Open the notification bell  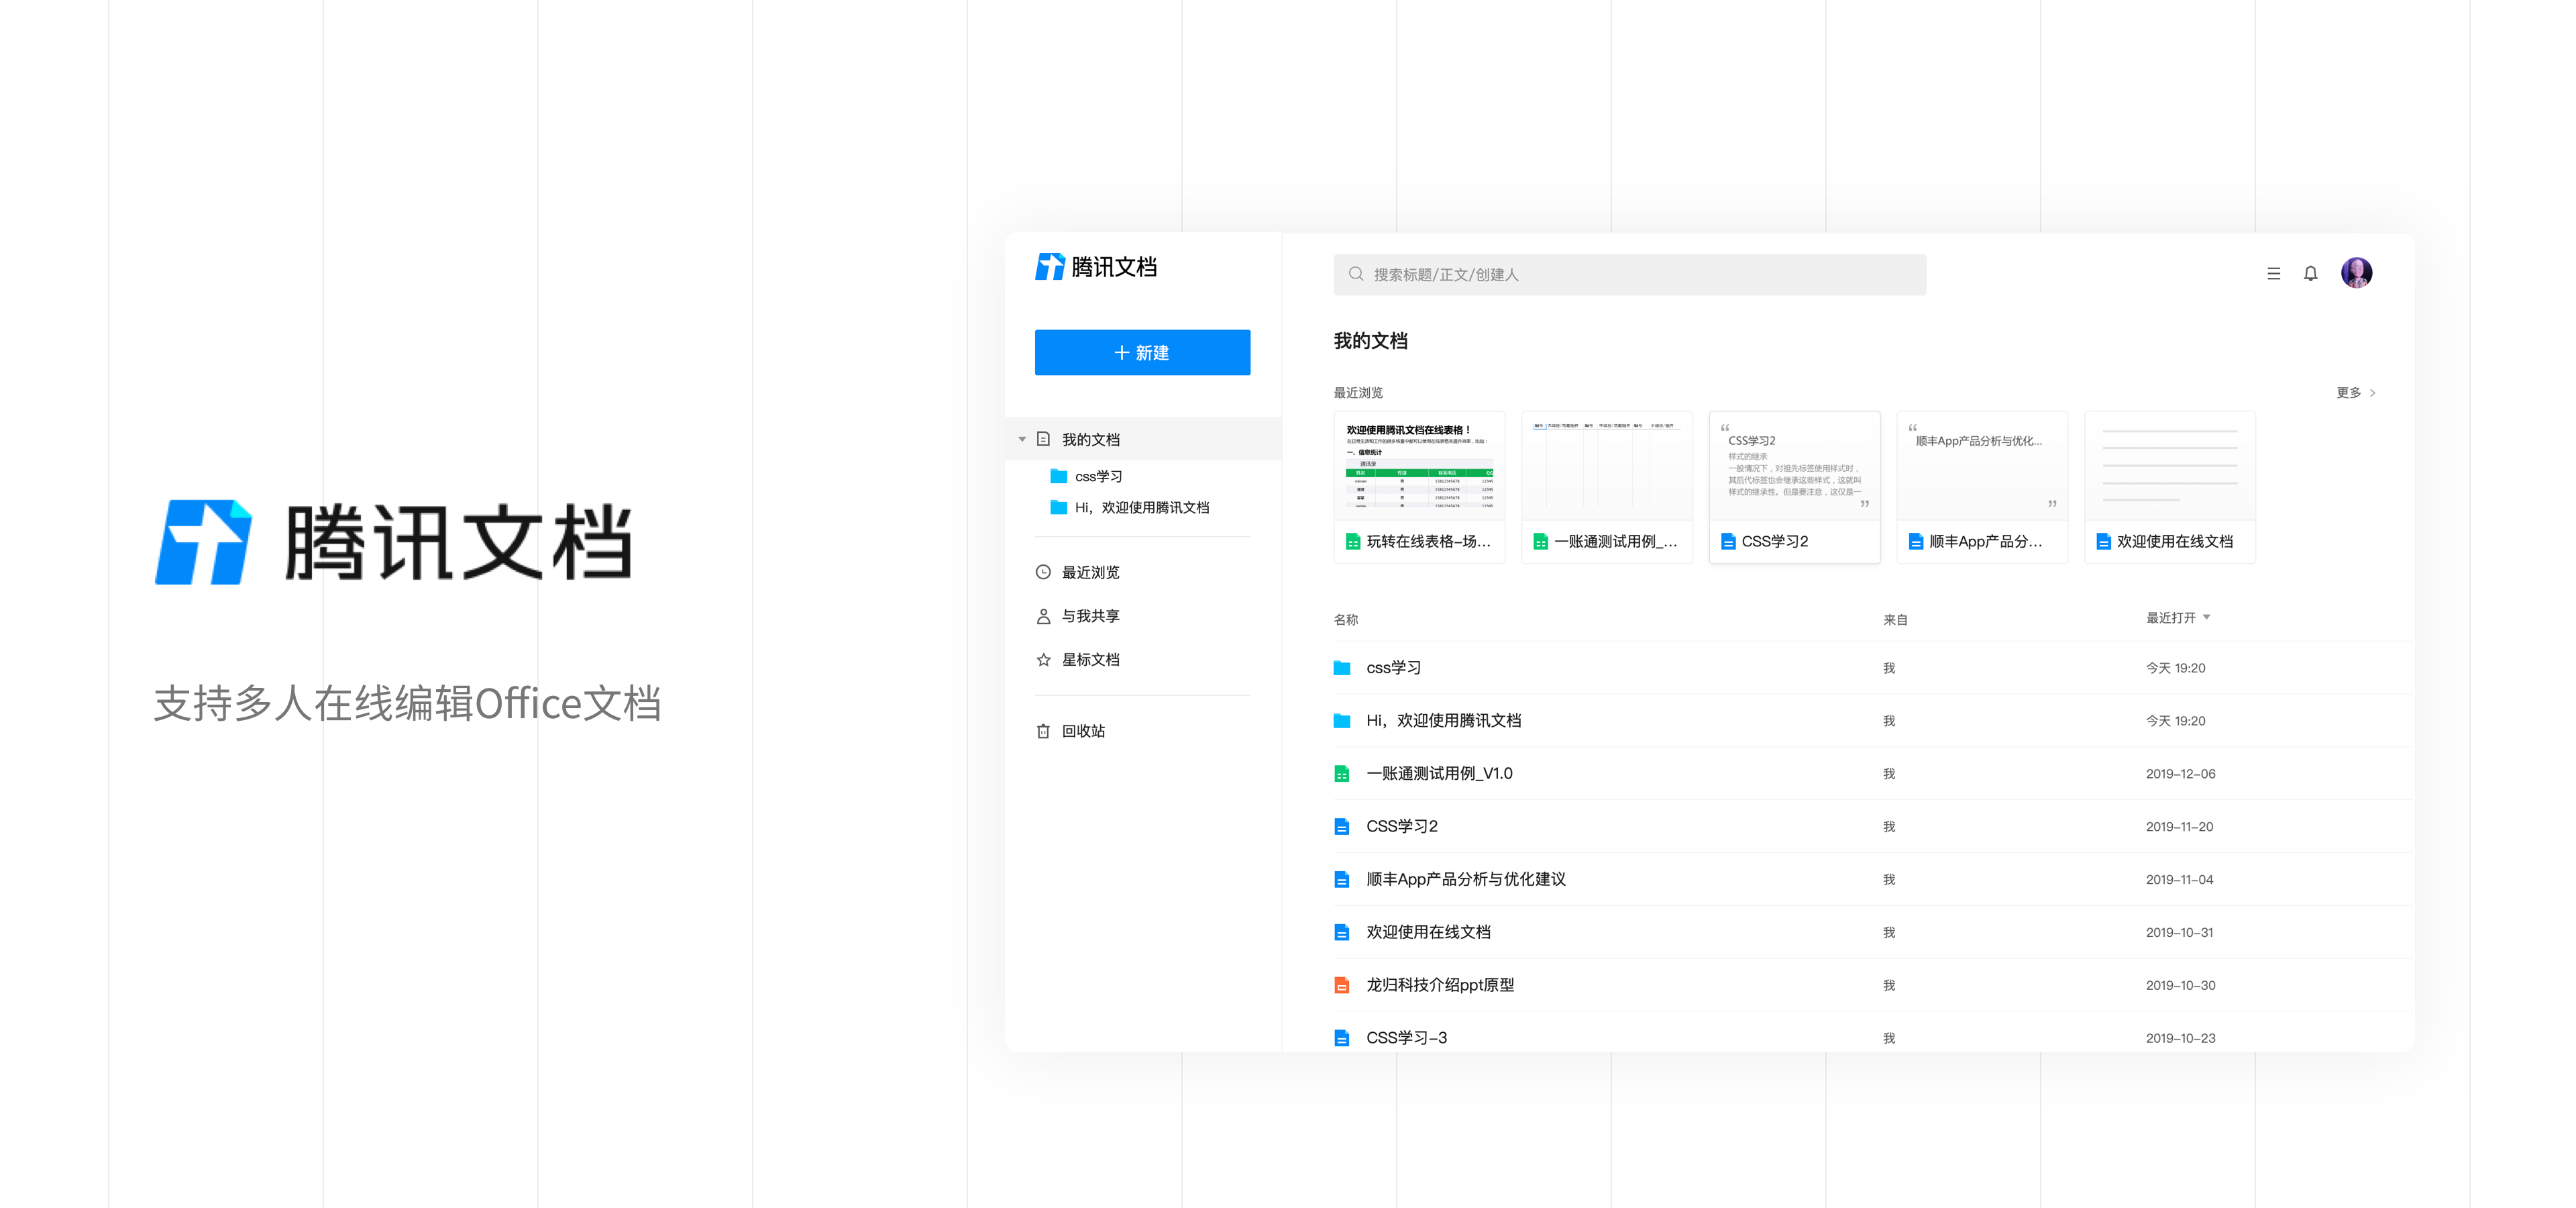(x=2310, y=273)
